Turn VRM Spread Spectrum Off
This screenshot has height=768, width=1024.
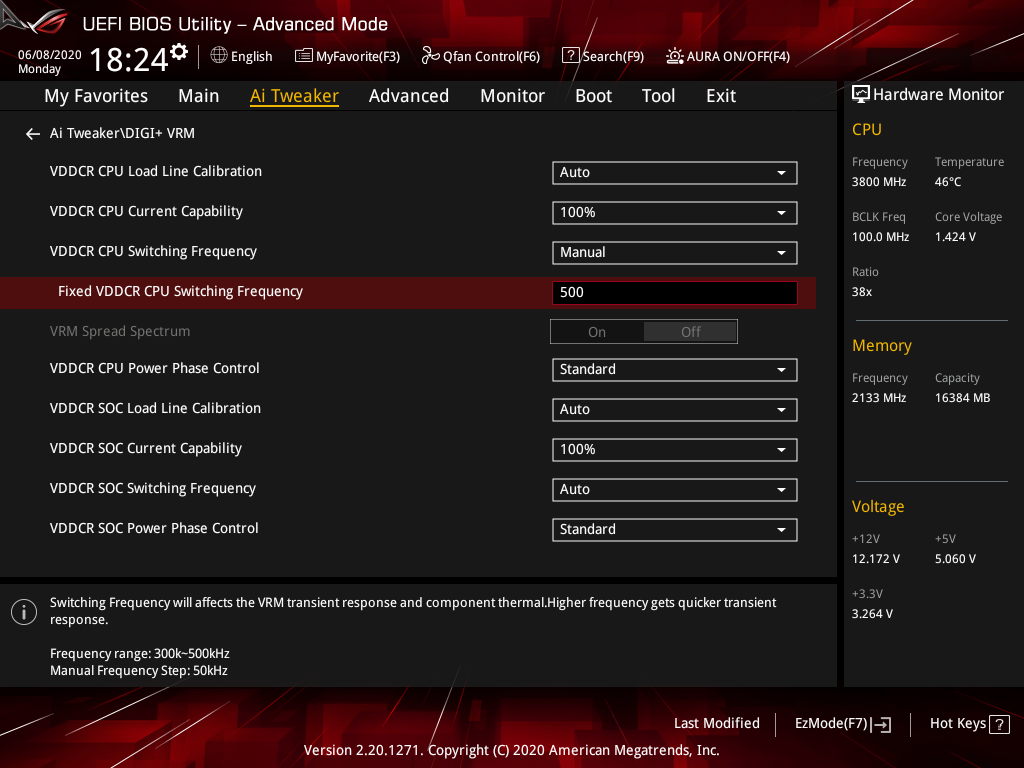[x=690, y=332]
